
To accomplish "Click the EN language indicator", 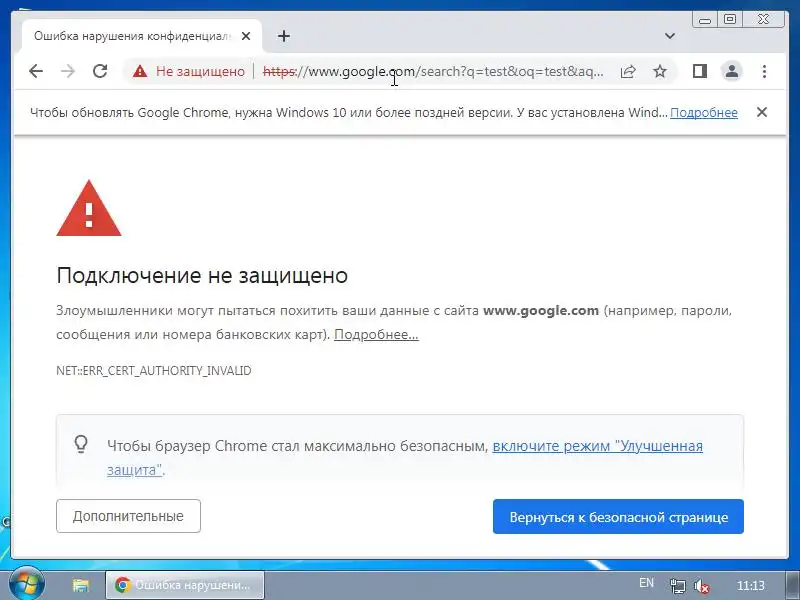I will 646,583.
